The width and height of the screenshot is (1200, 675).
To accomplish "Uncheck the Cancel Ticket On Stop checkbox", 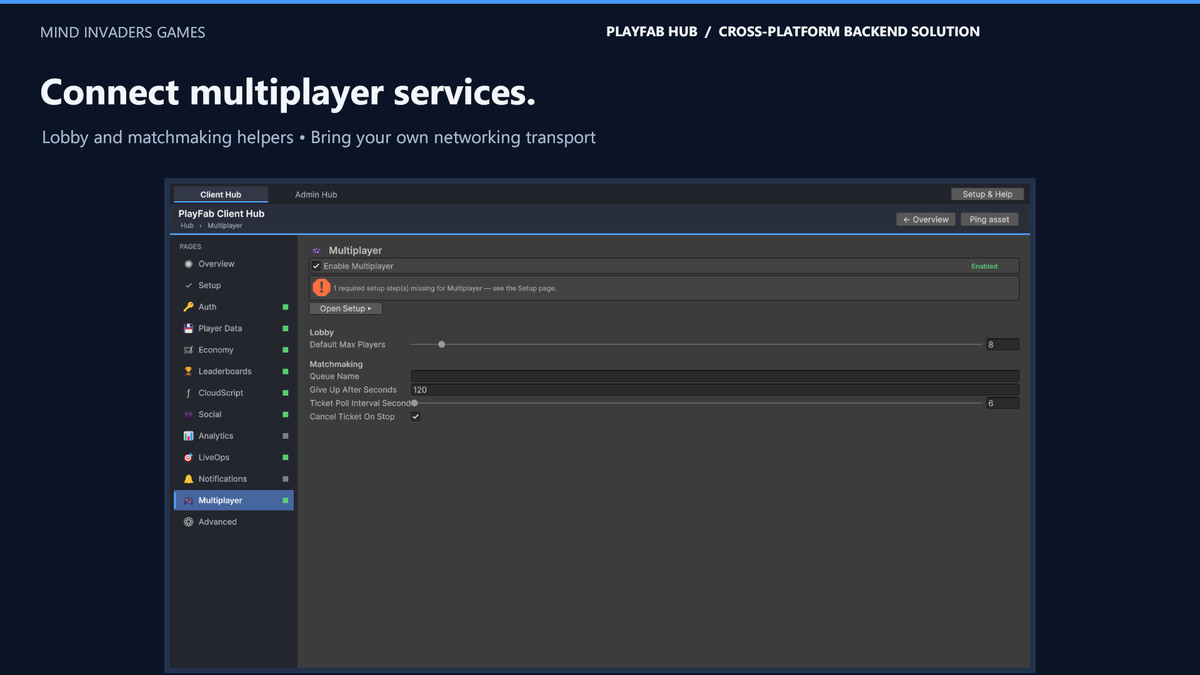I will pyautogui.click(x=416, y=416).
